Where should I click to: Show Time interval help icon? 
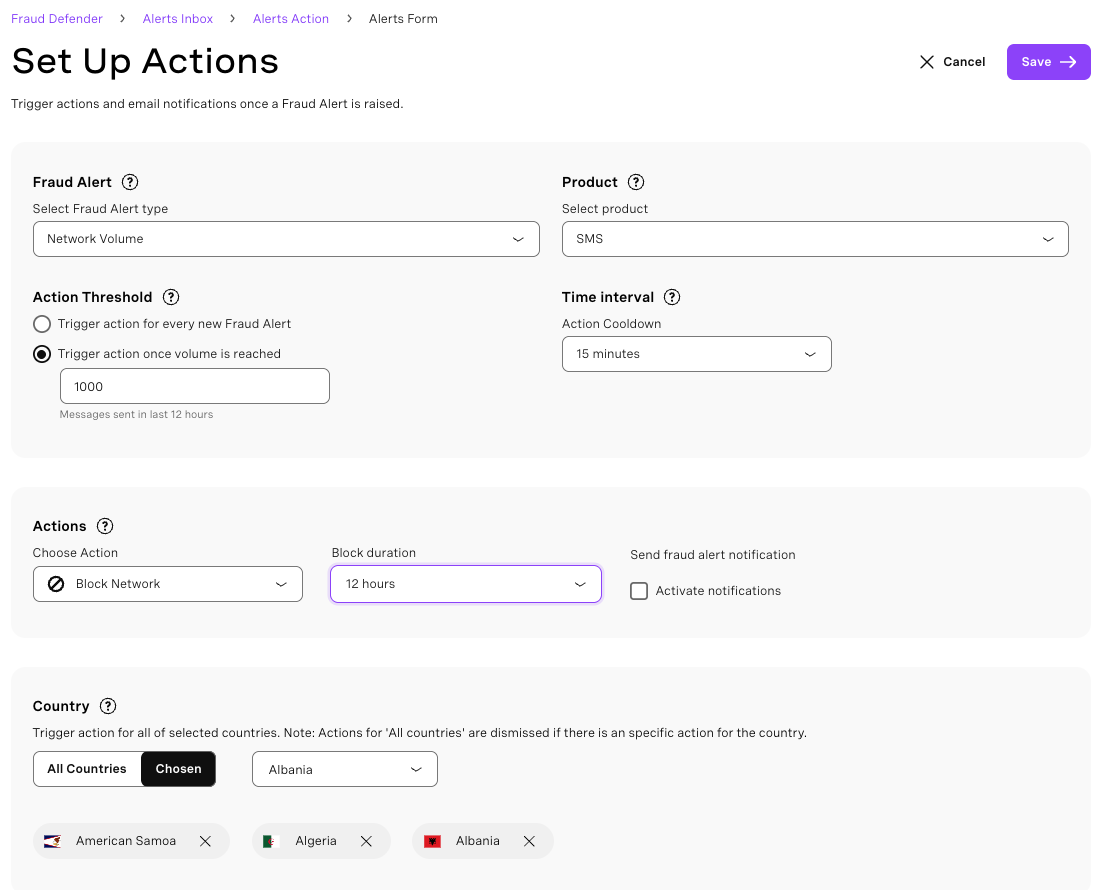coord(671,297)
